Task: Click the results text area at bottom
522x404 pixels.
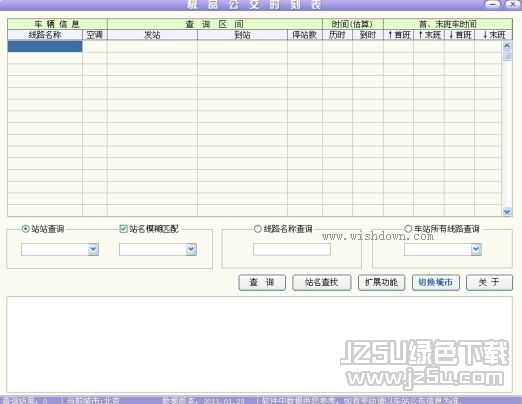Action: tap(259, 344)
